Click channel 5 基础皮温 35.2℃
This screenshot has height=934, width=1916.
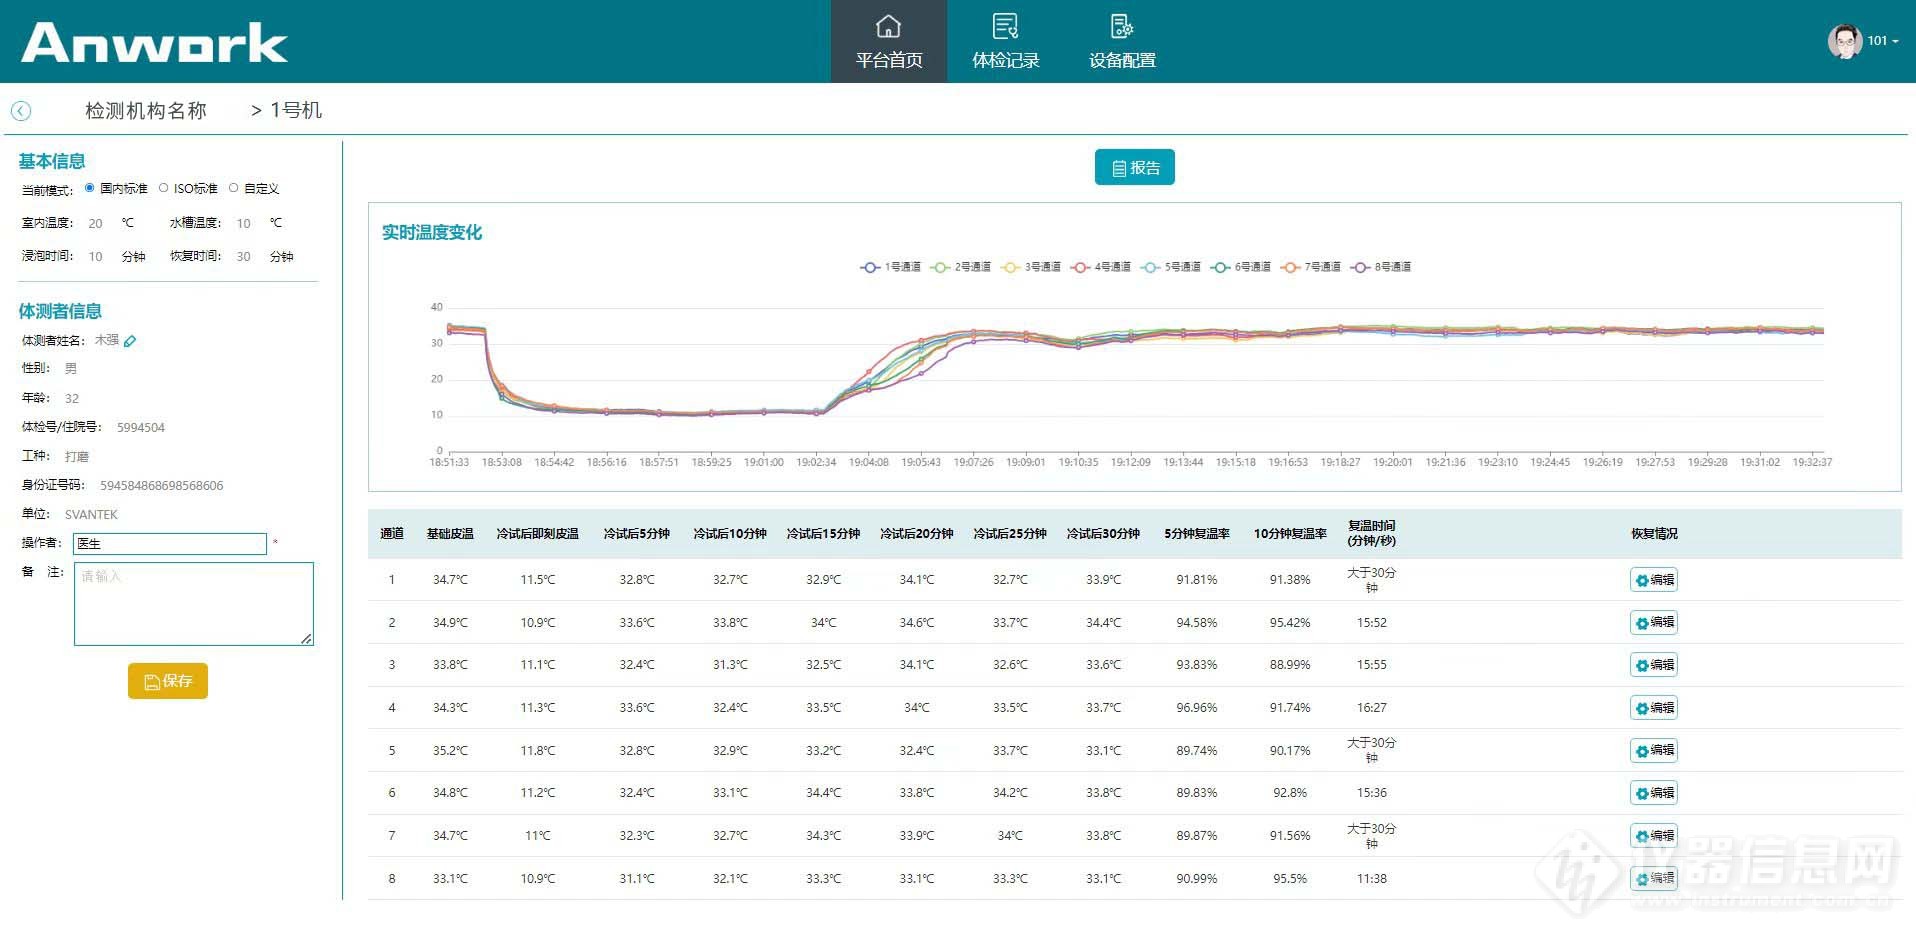coord(450,751)
